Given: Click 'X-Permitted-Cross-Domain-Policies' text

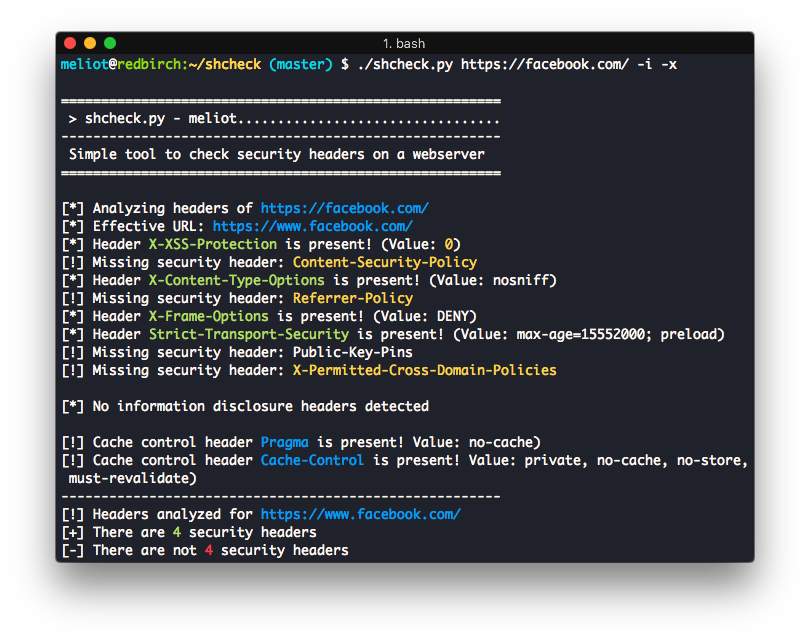Looking at the screenshot, I should coord(425,370).
